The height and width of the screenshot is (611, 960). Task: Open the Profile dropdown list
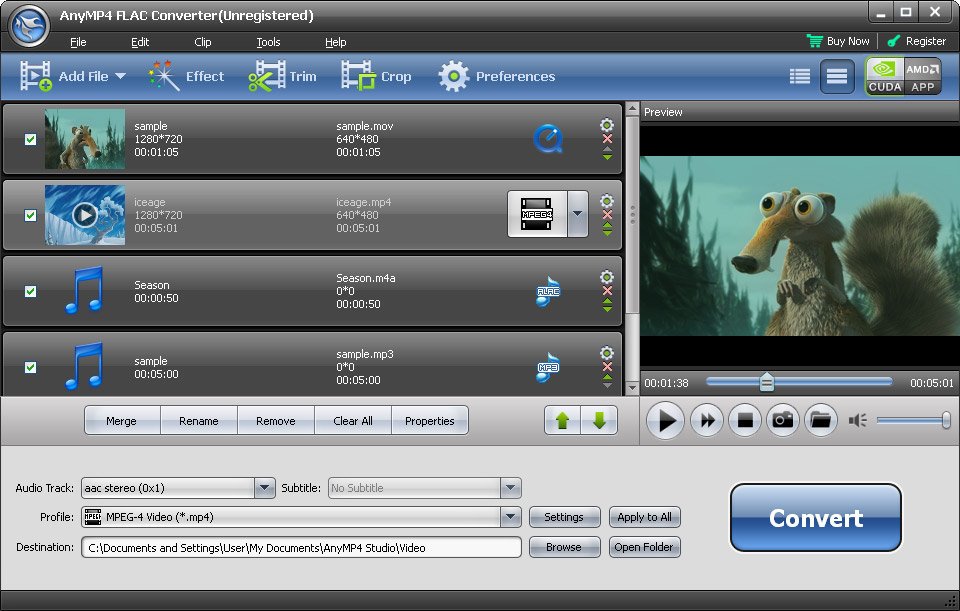tap(511, 517)
